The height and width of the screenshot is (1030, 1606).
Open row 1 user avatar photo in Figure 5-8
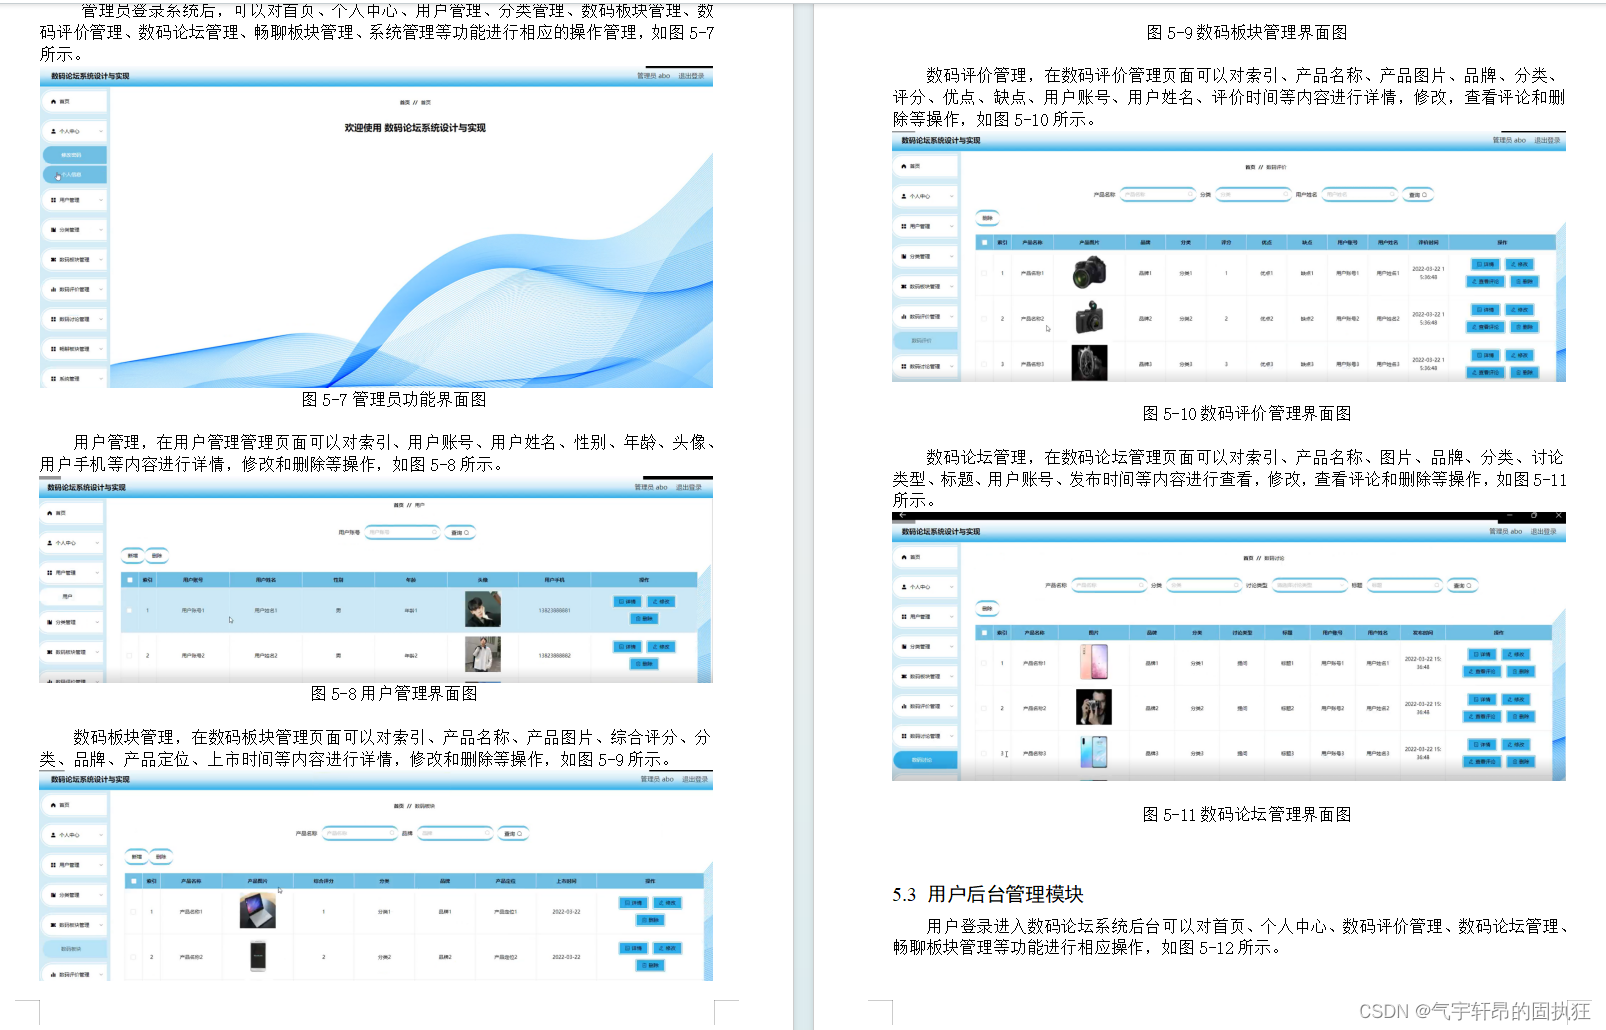tap(483, 610)
